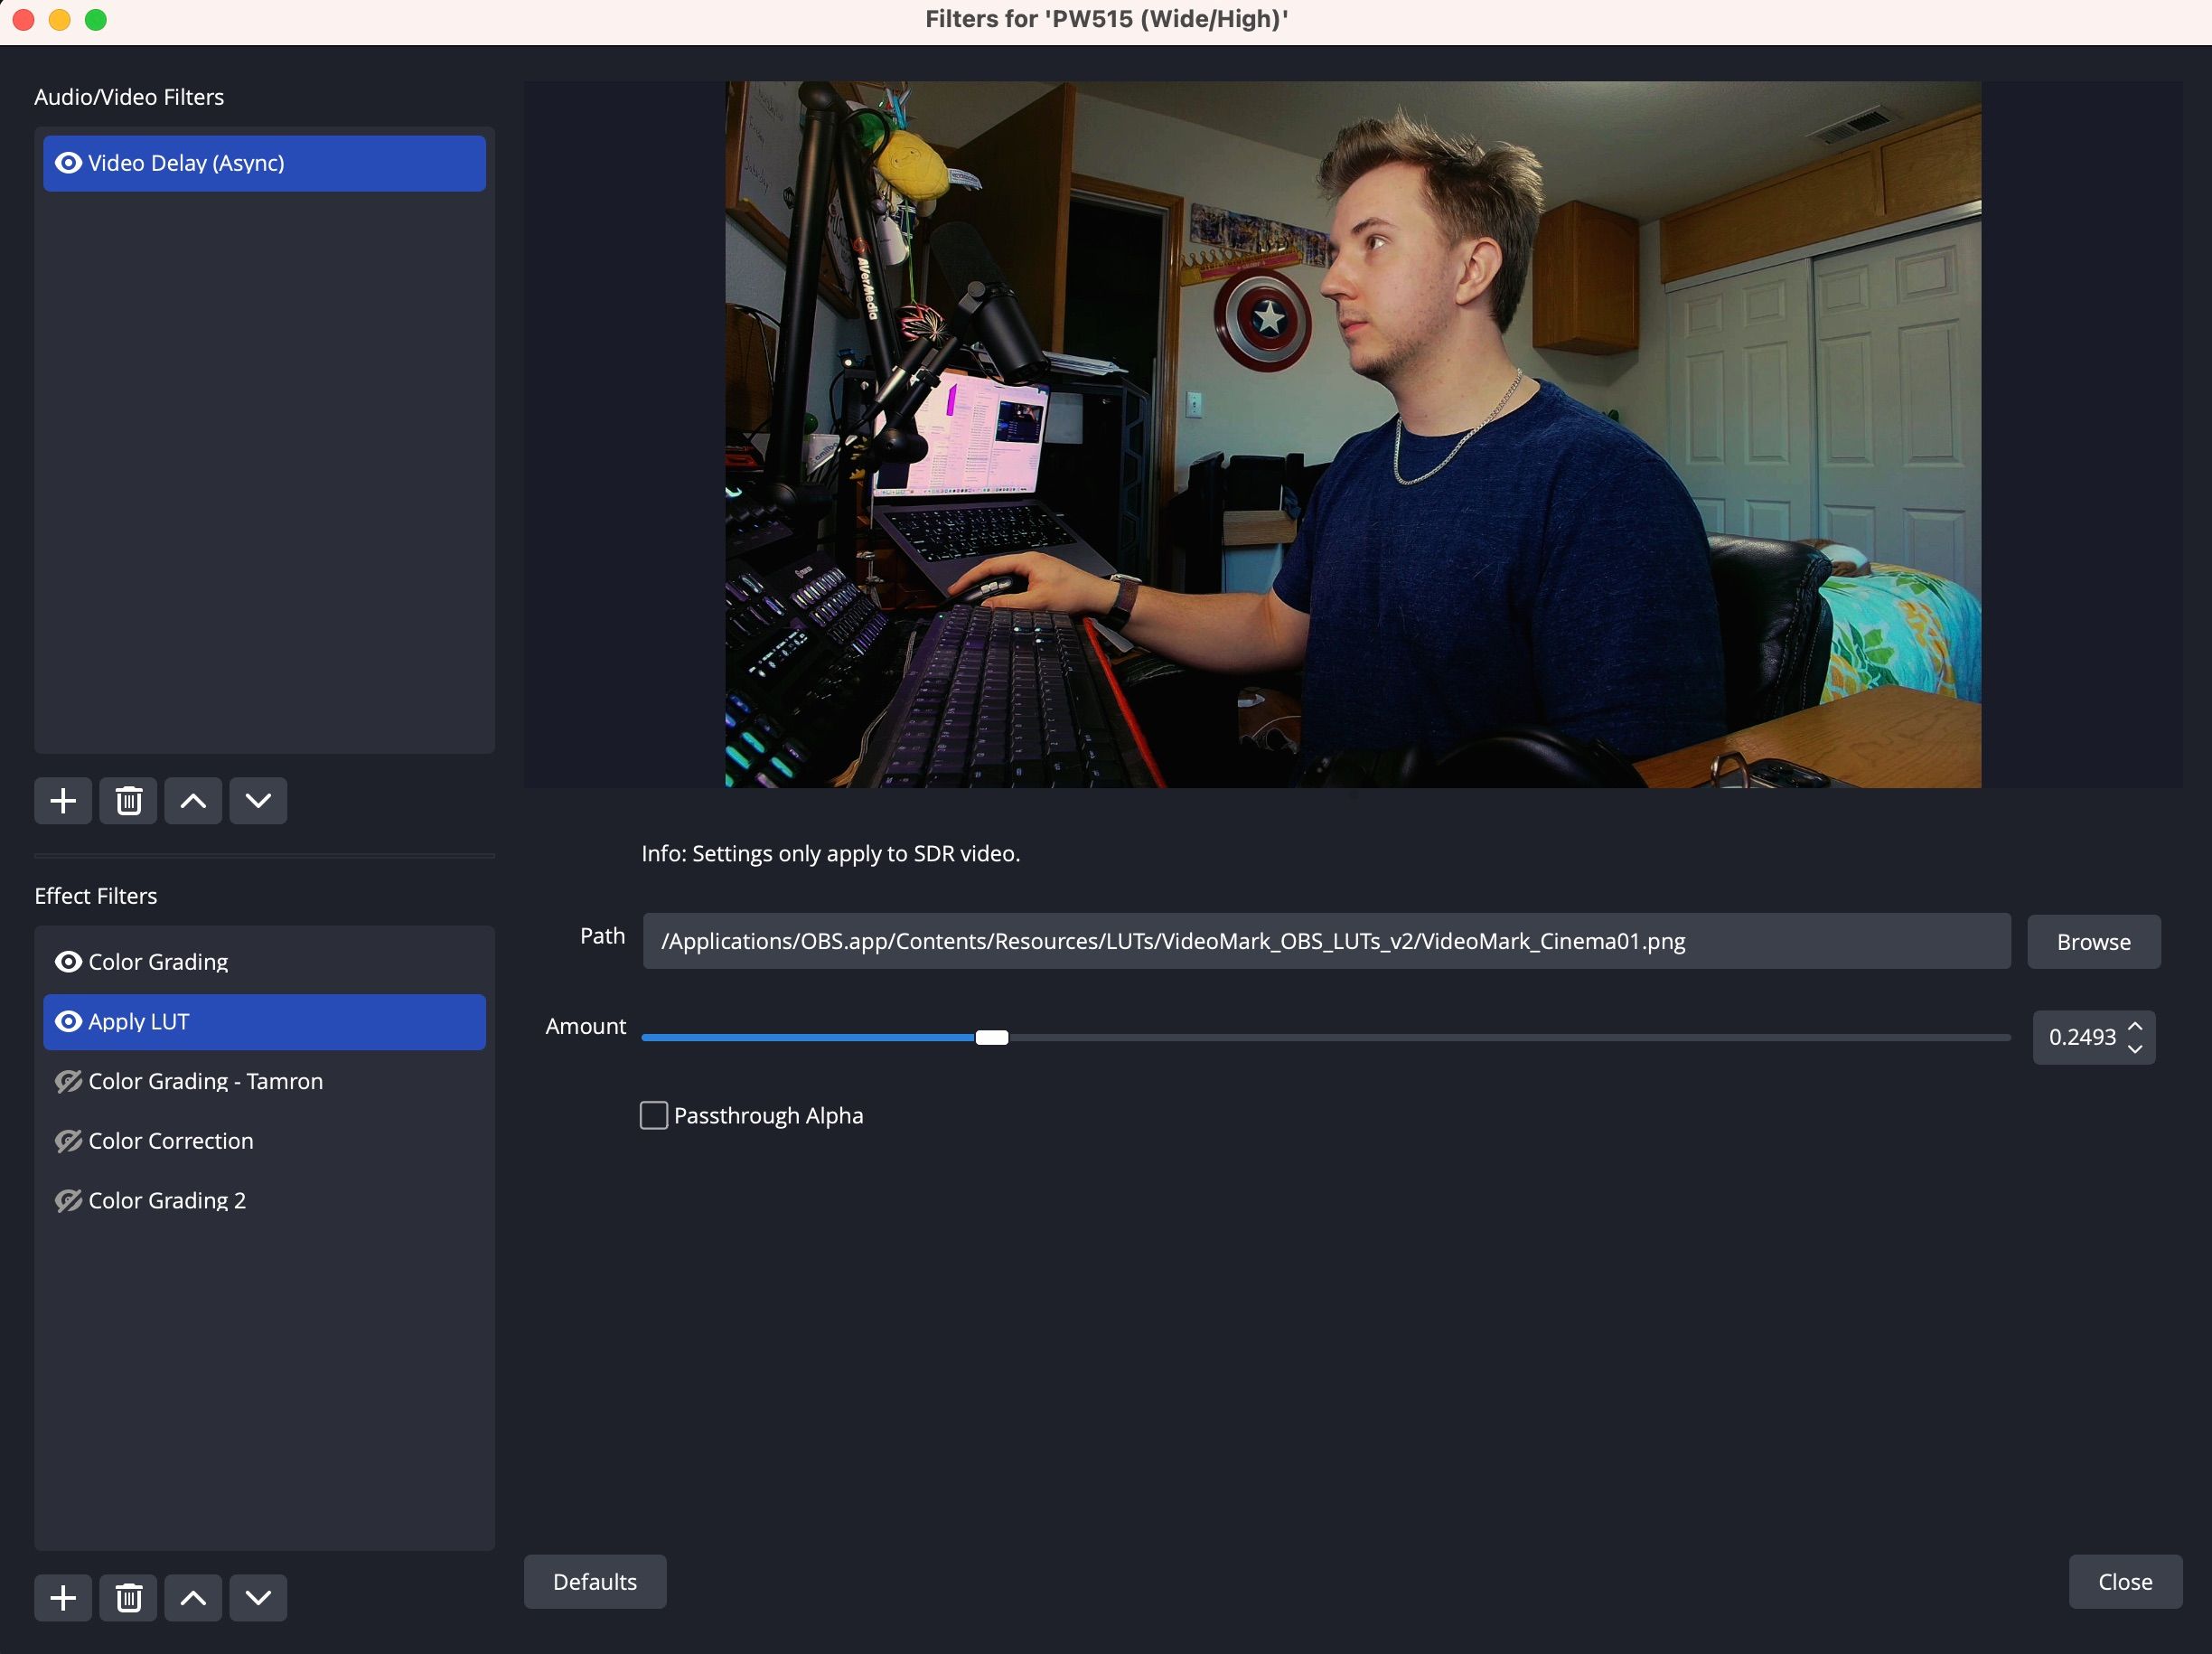Viewport: 2212px width, 1654px height.
Task: Remove the selected Effect filter
Action: pyautogui.click(x=128, y=1597)
